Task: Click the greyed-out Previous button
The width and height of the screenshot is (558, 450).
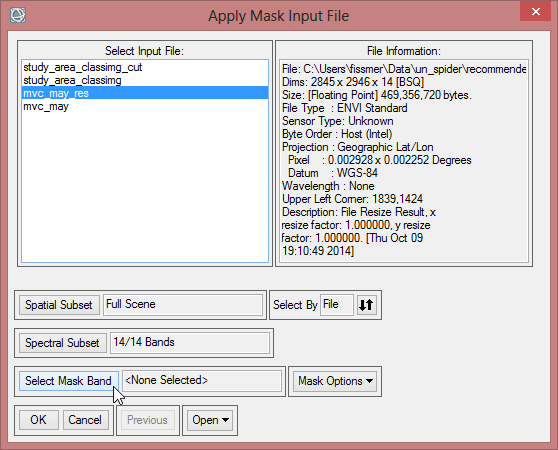Action: (x=148, y=420)
